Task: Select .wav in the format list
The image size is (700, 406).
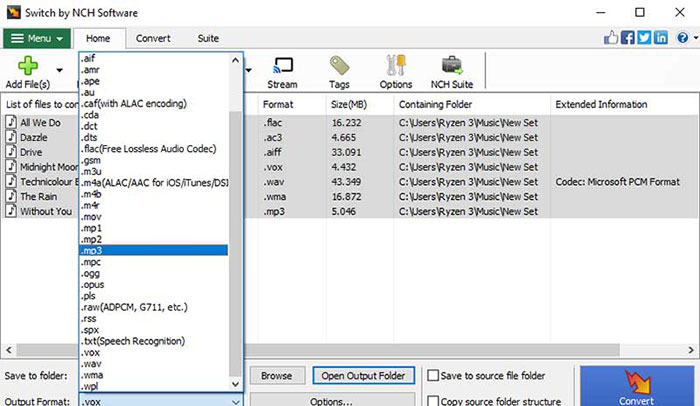Action: 154,364
